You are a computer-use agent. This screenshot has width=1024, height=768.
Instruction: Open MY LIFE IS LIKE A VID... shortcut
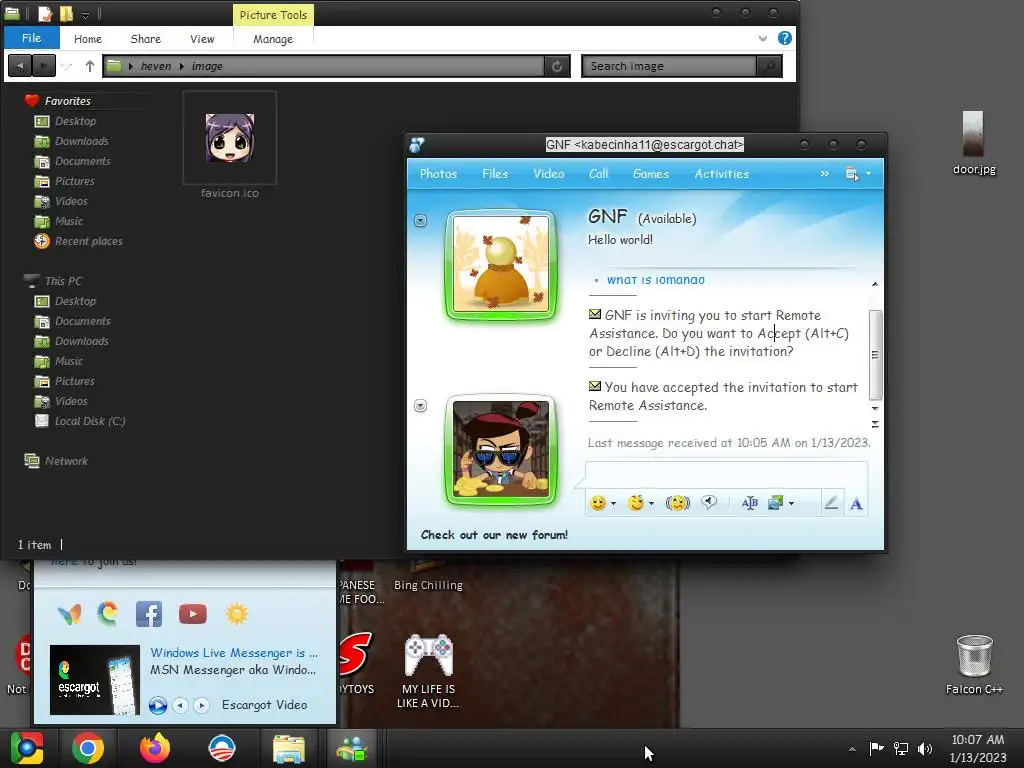428,671
